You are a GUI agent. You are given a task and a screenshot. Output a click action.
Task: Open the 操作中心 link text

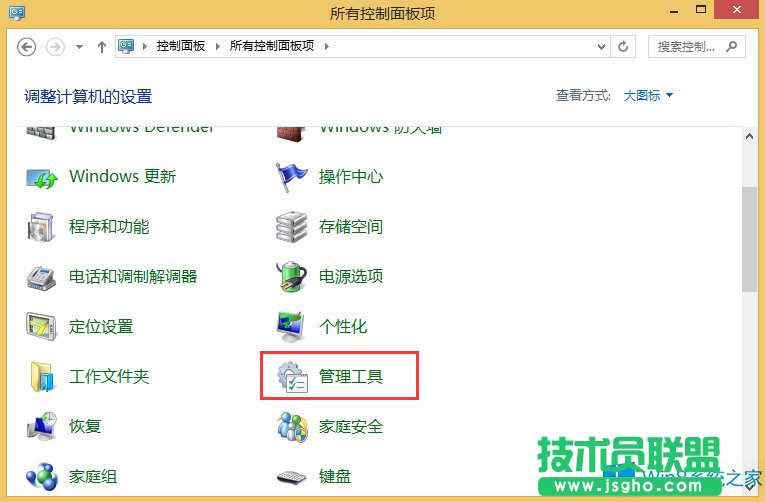pos(351,177)
